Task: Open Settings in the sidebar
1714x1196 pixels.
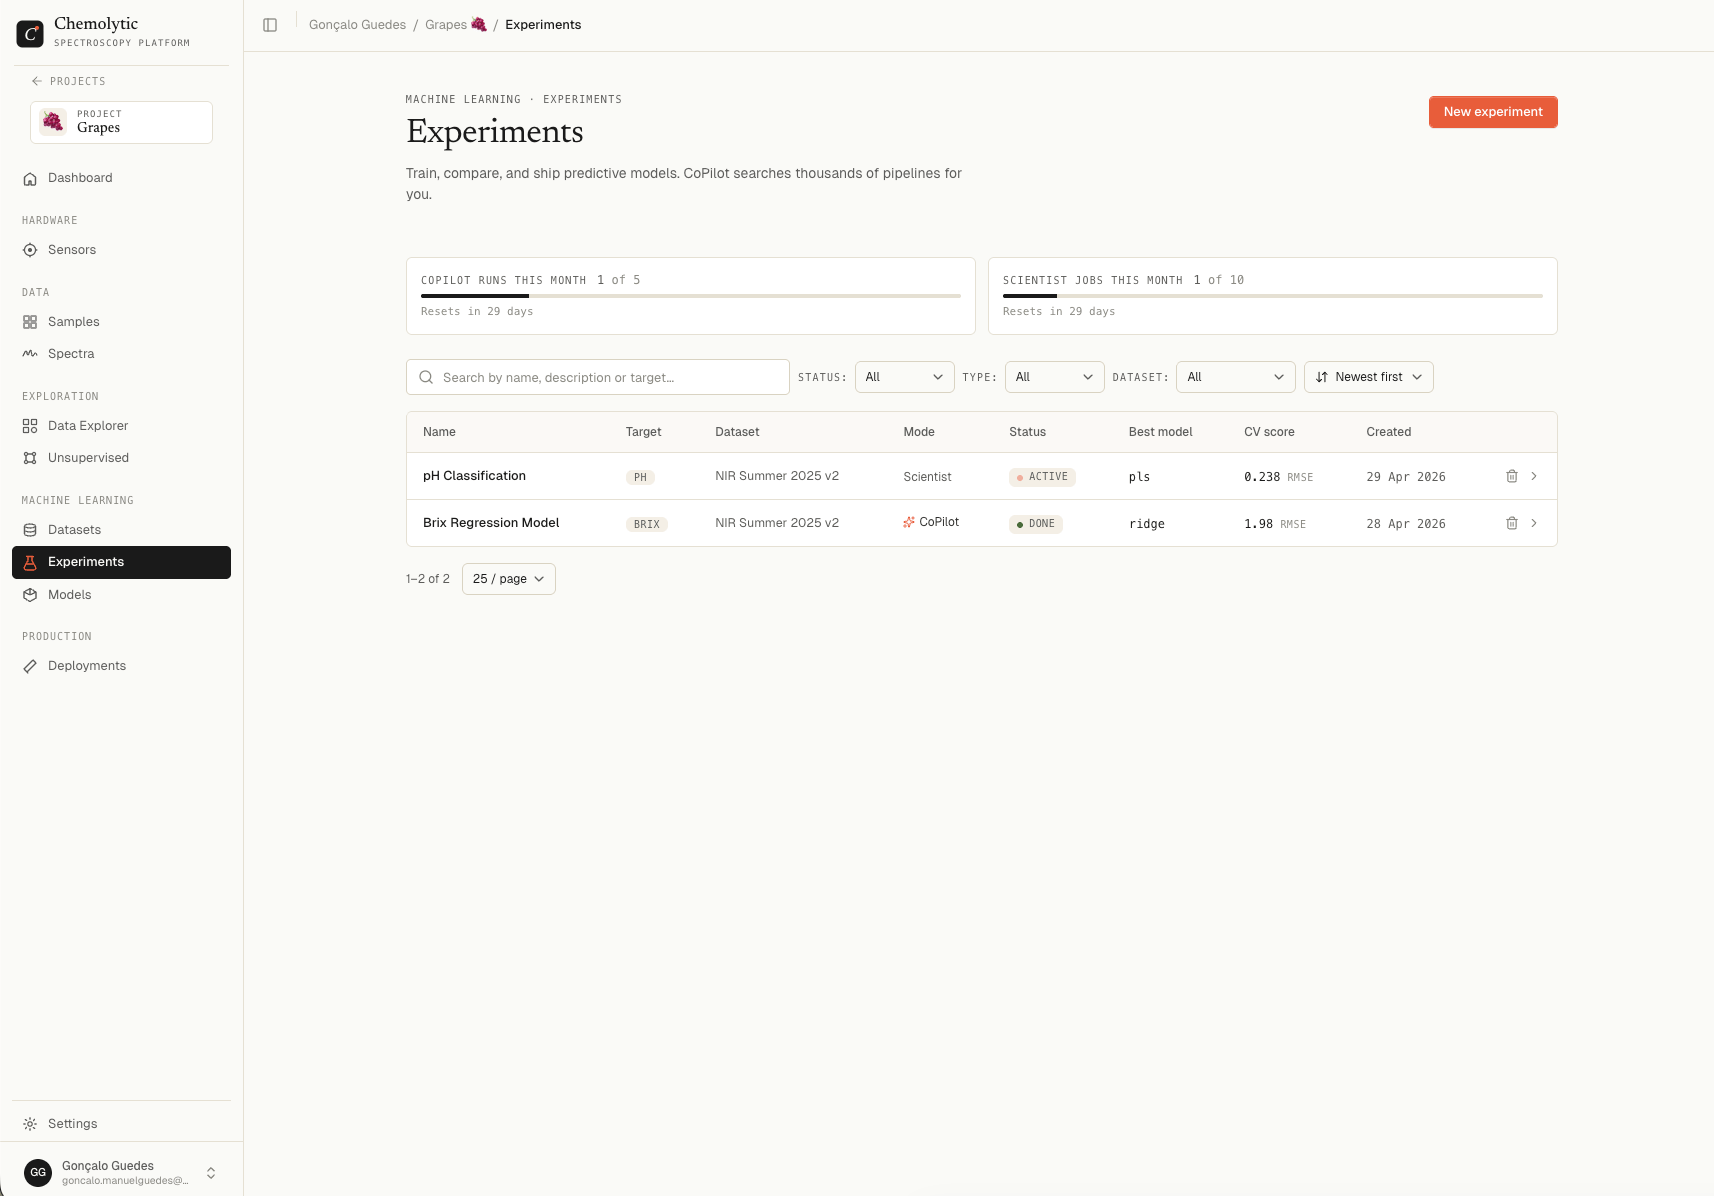Action: (x=121, y=1124)
